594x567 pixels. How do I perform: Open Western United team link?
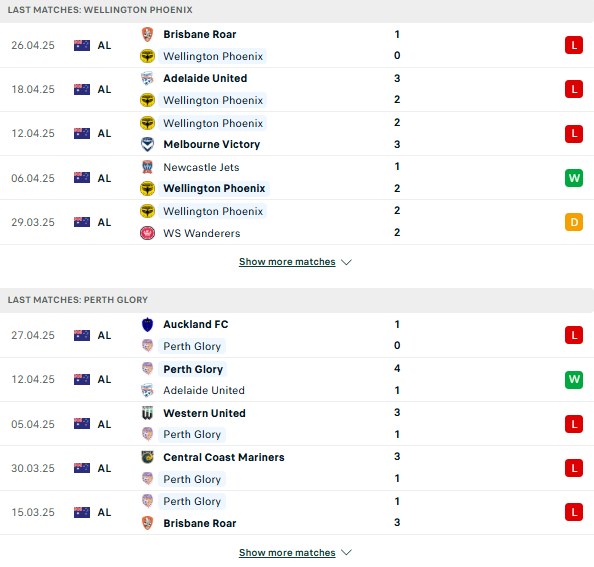click(x=204, y=413)
